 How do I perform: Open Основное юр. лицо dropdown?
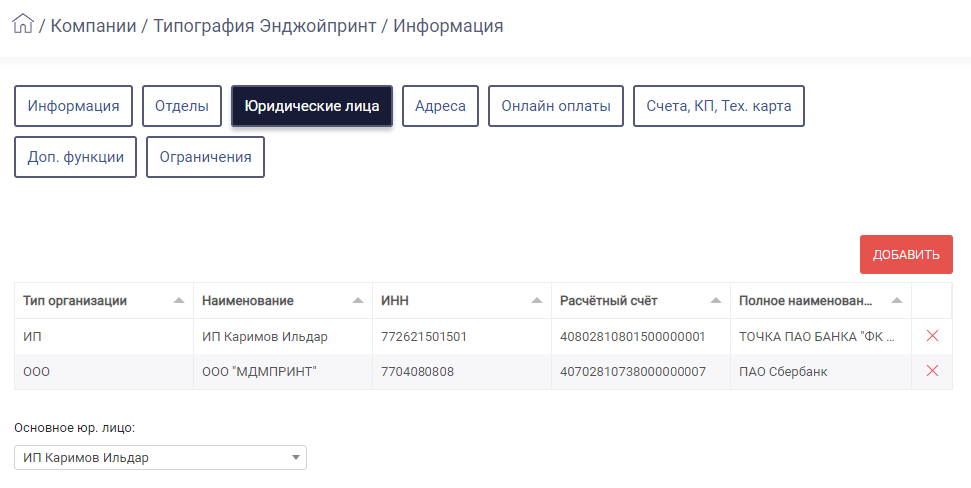point(160,458)
